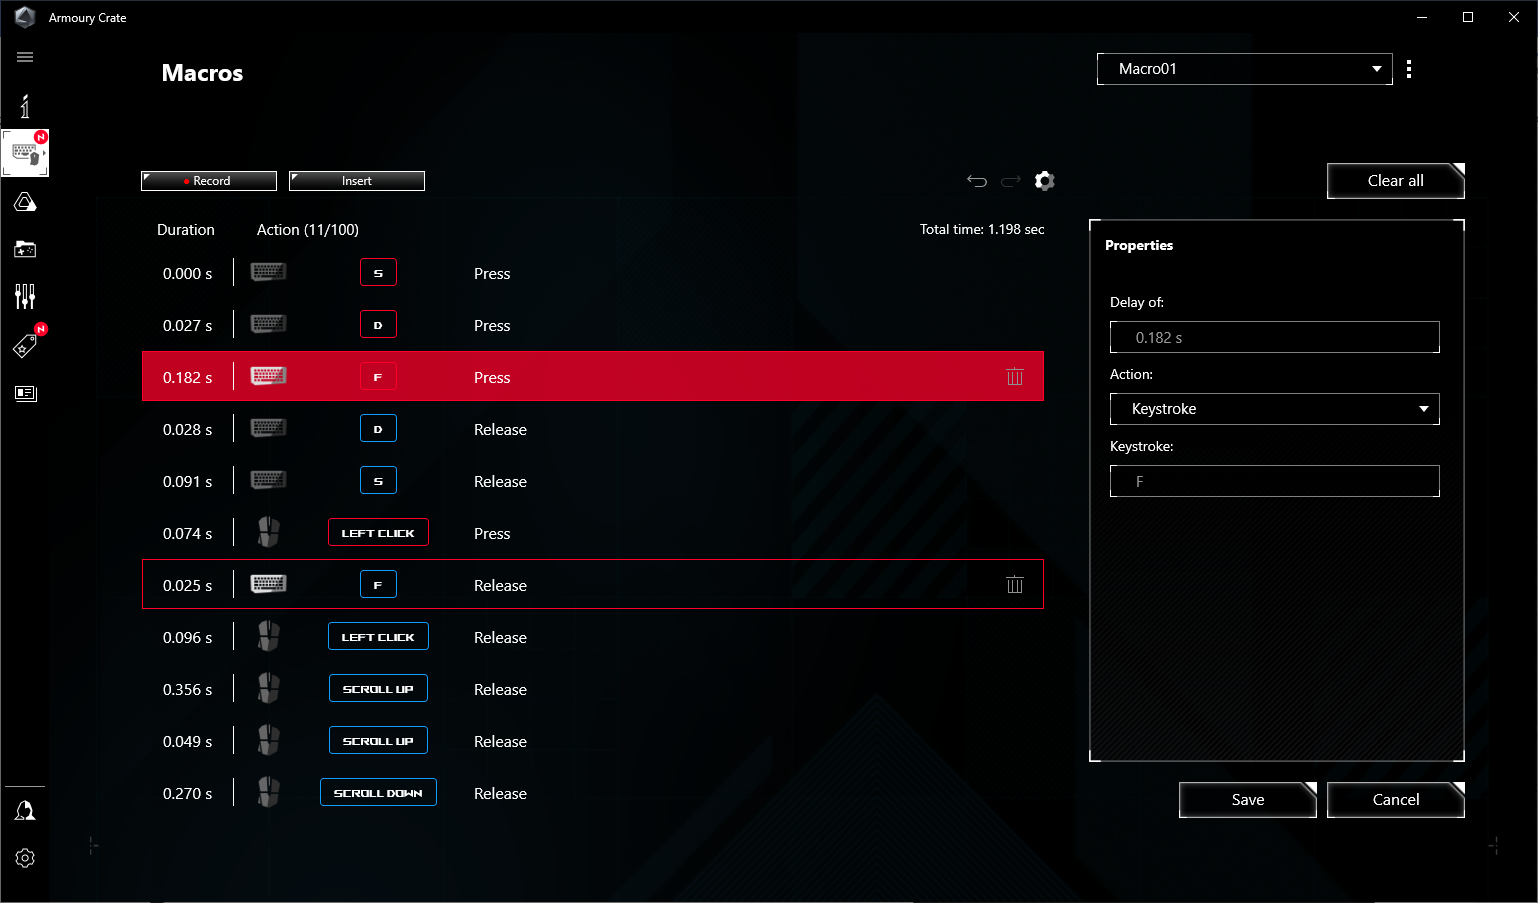Image resolution: width=1538 pixels, height=903 pixels.
Task: Click the 0.000 s duration value
Action: point(187,274)
